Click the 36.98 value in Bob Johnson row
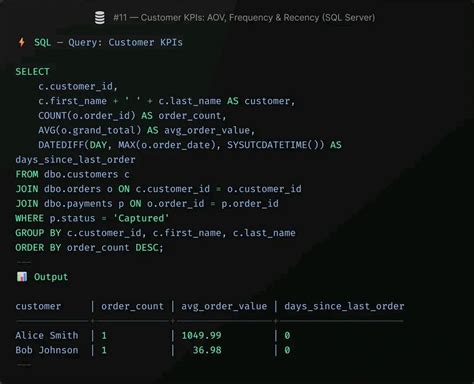The height and width of the screenshot is (384, 474). pyautogui.click(x=207, y=350)
